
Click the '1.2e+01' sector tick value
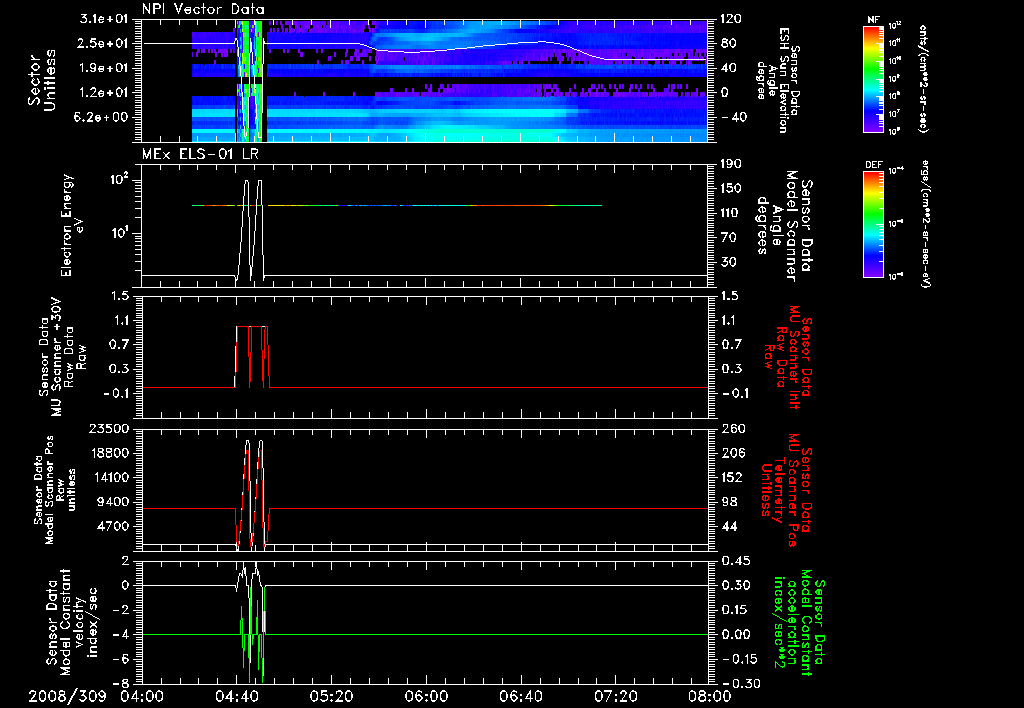click(106, 93)
